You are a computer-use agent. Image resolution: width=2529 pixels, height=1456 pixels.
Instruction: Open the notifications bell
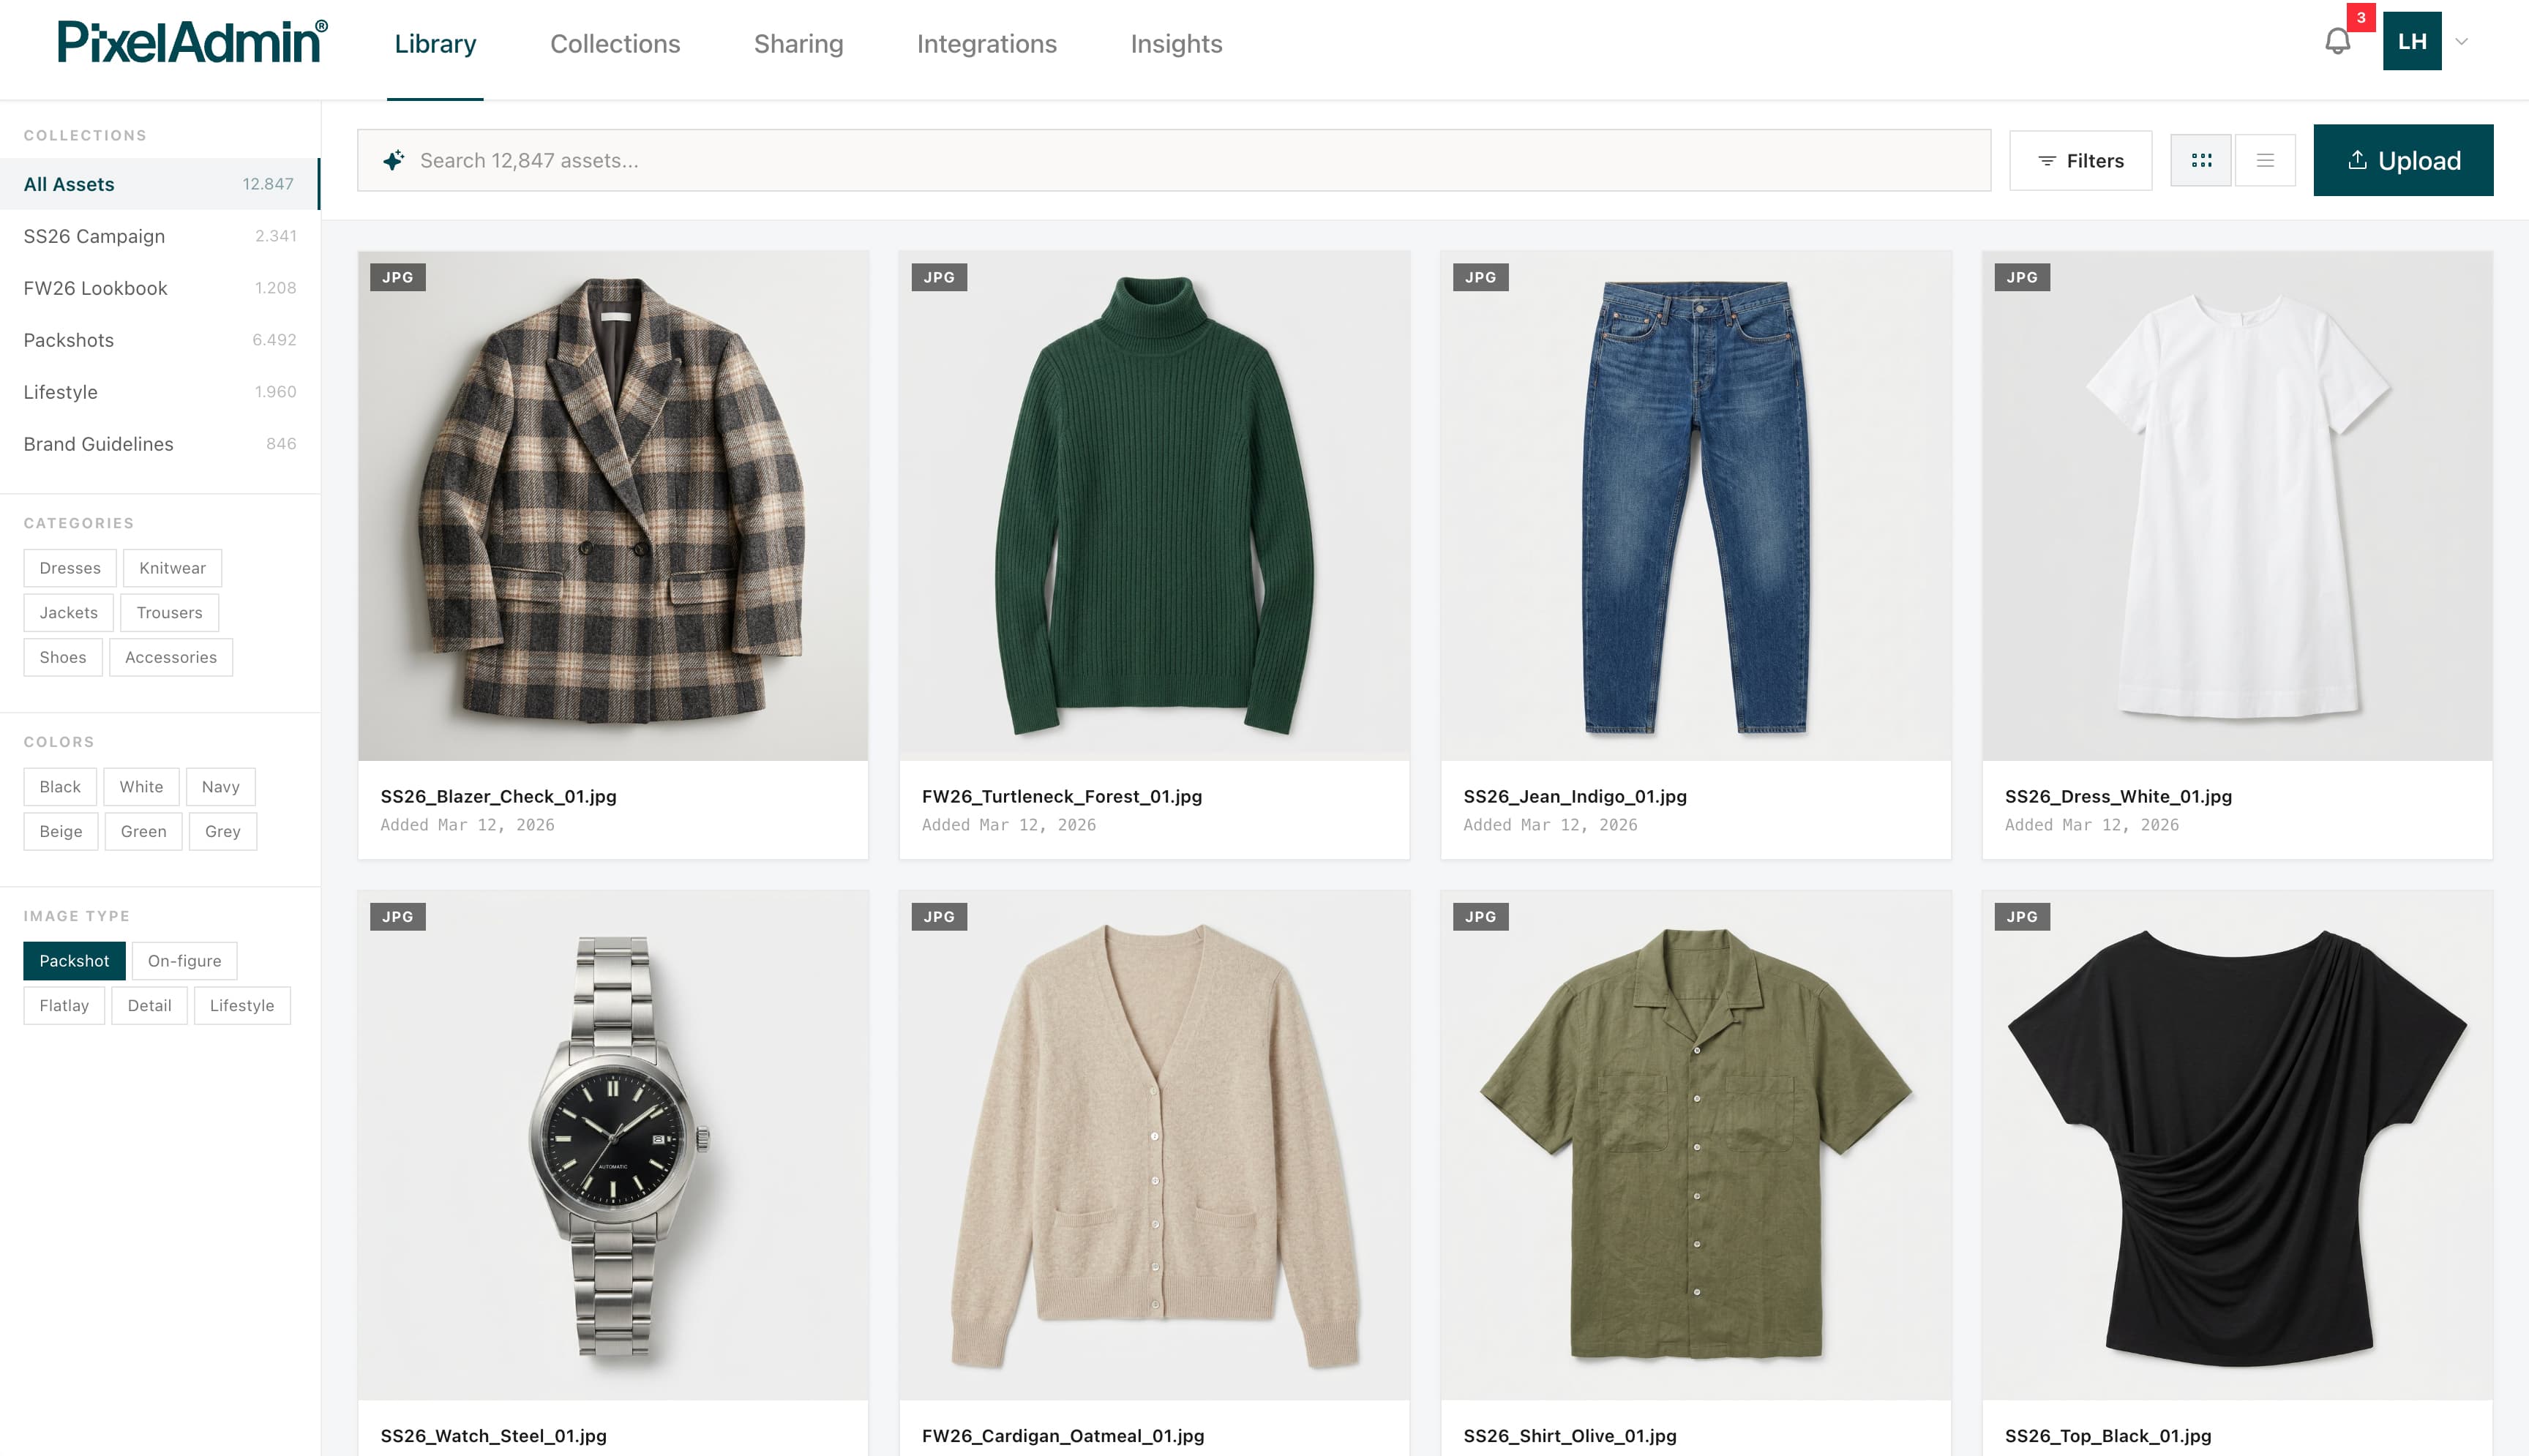coord(2336,42)
